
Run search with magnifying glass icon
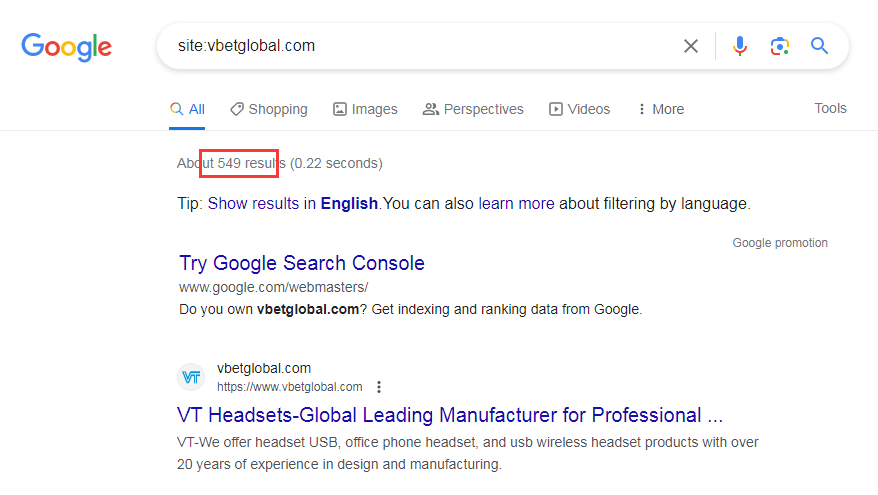(x=819, y=45)
